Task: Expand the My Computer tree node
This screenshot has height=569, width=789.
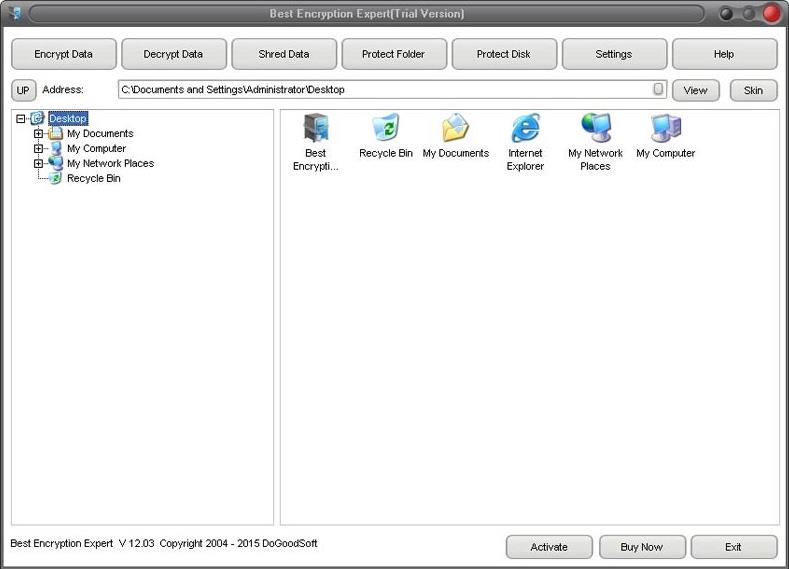Action: [x=38, y=148]
